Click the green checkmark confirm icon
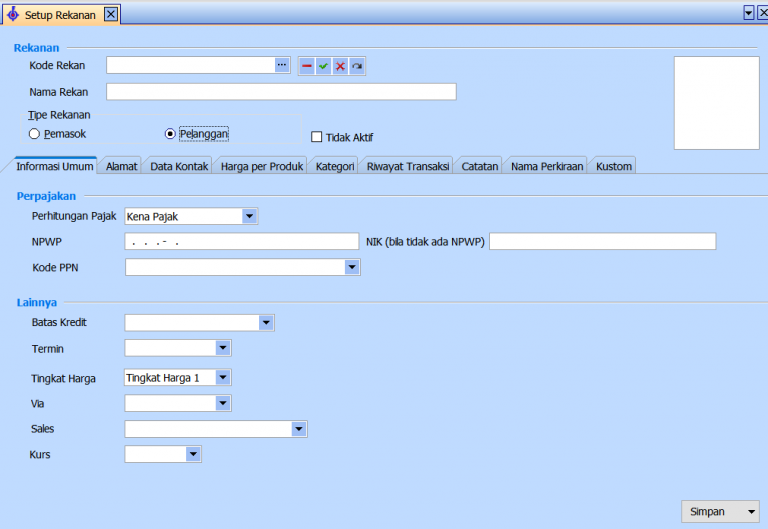The height and width of the screenshot is (529, 768). 323,66
